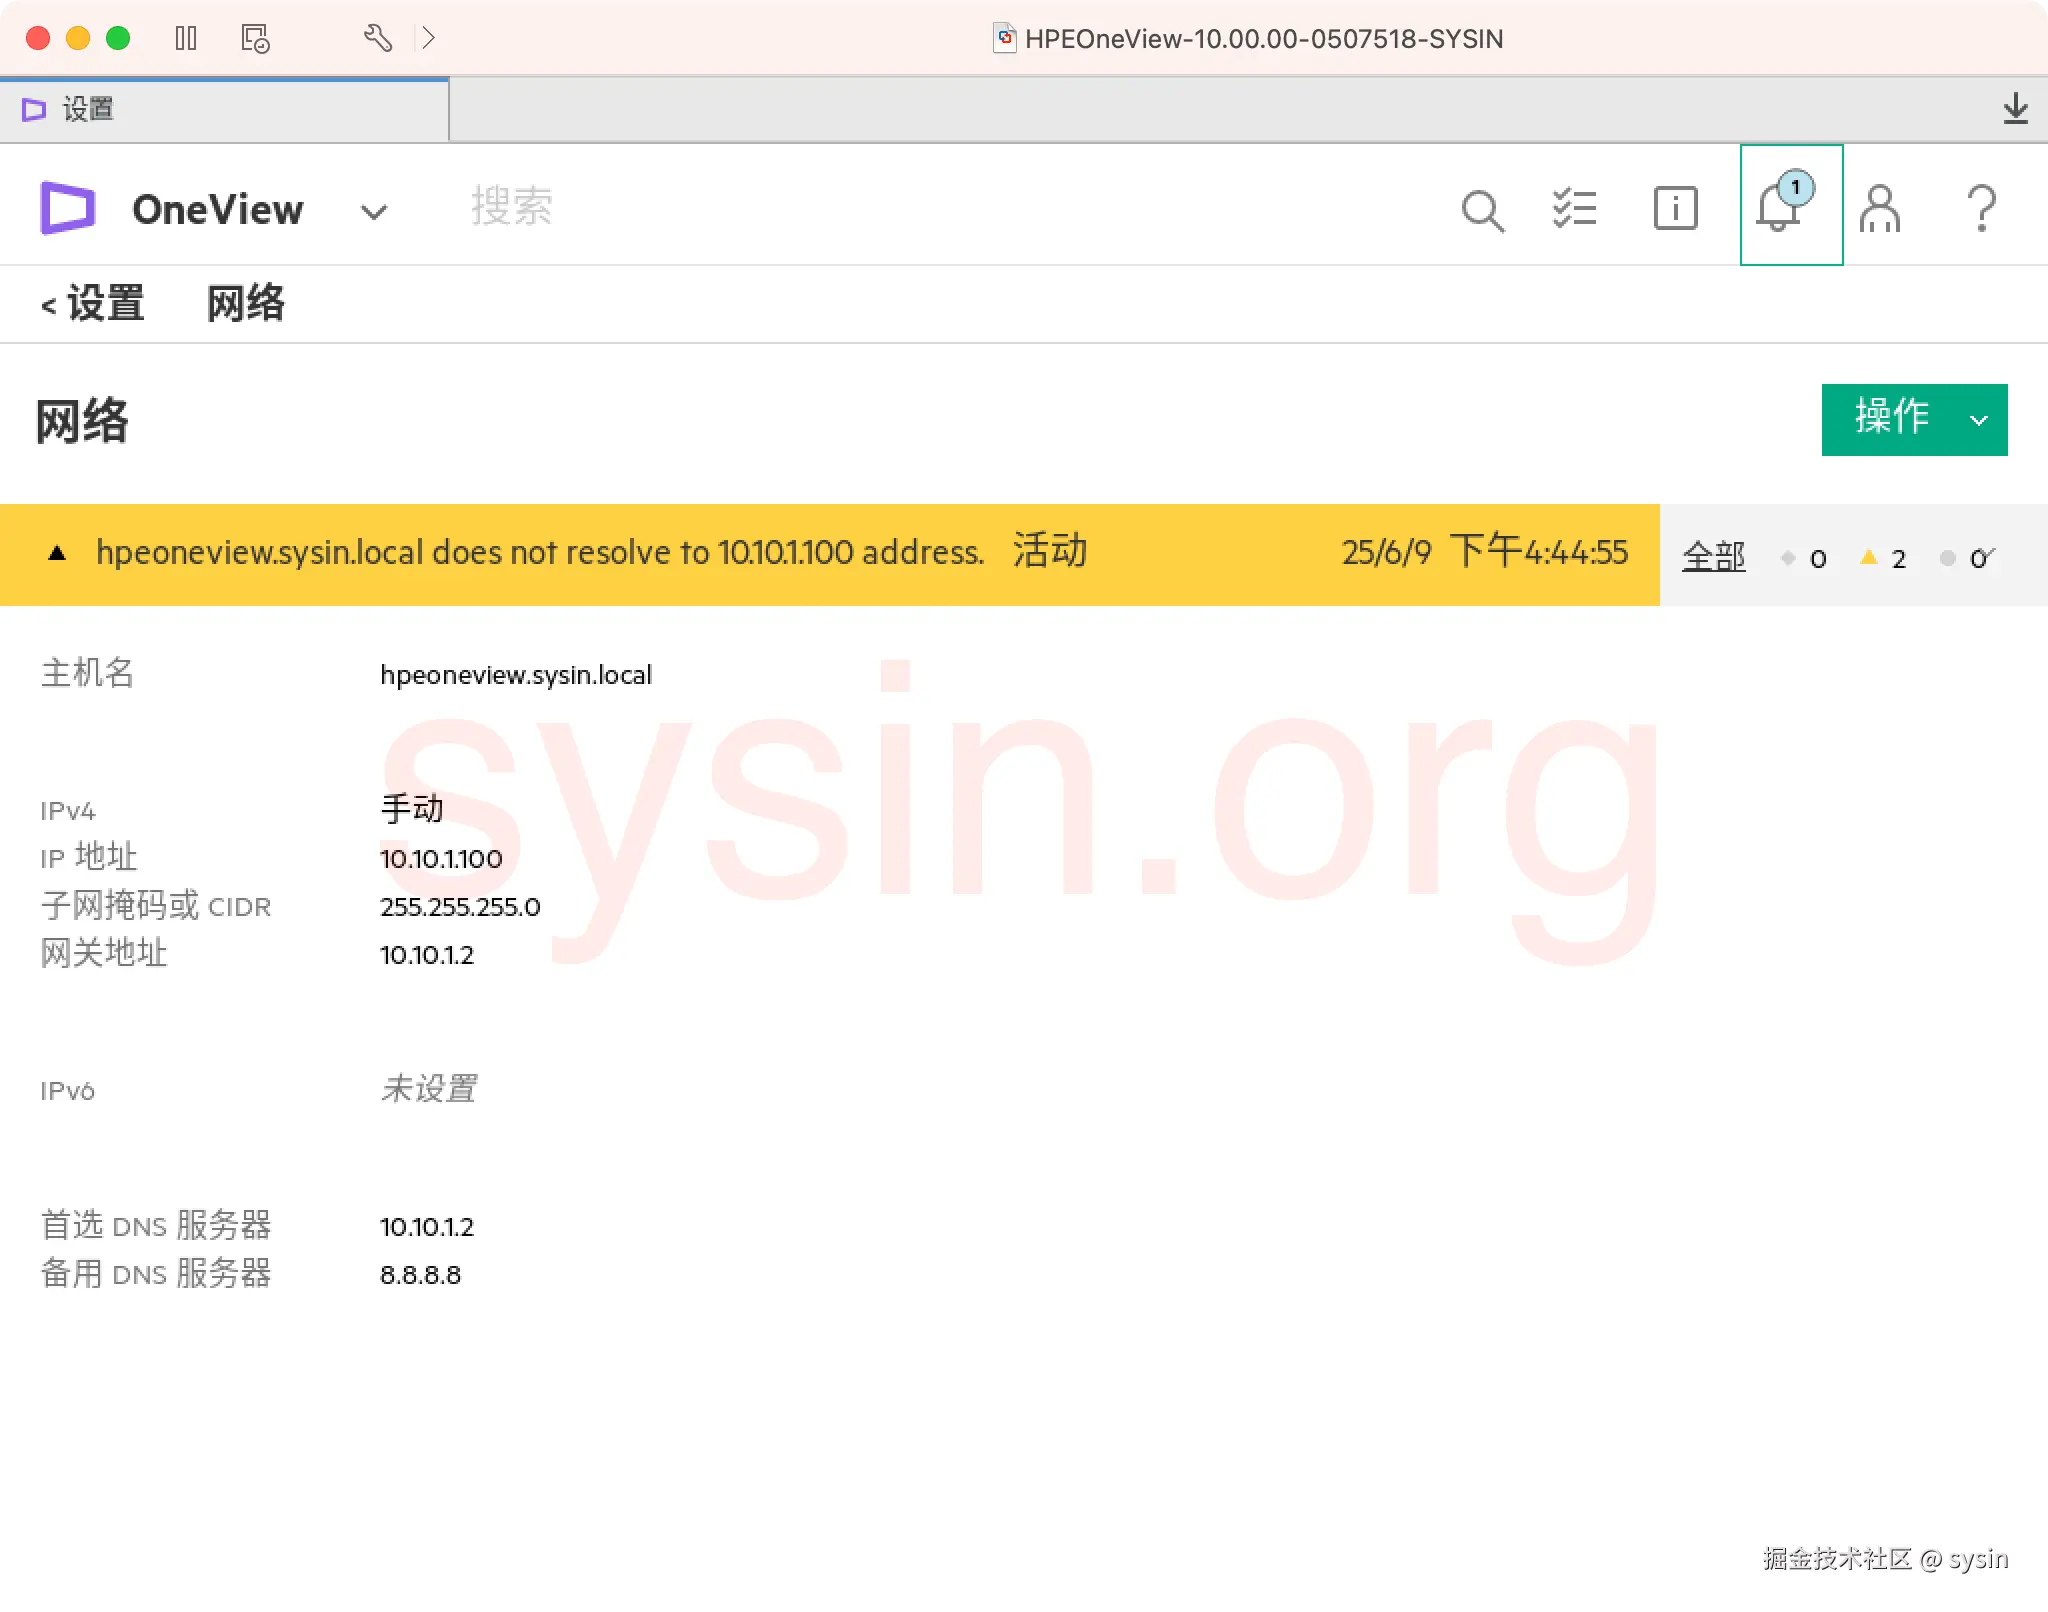Open the help question mark icon
This screenshot has width=2048, height=1612.
tap(1981, 208)
